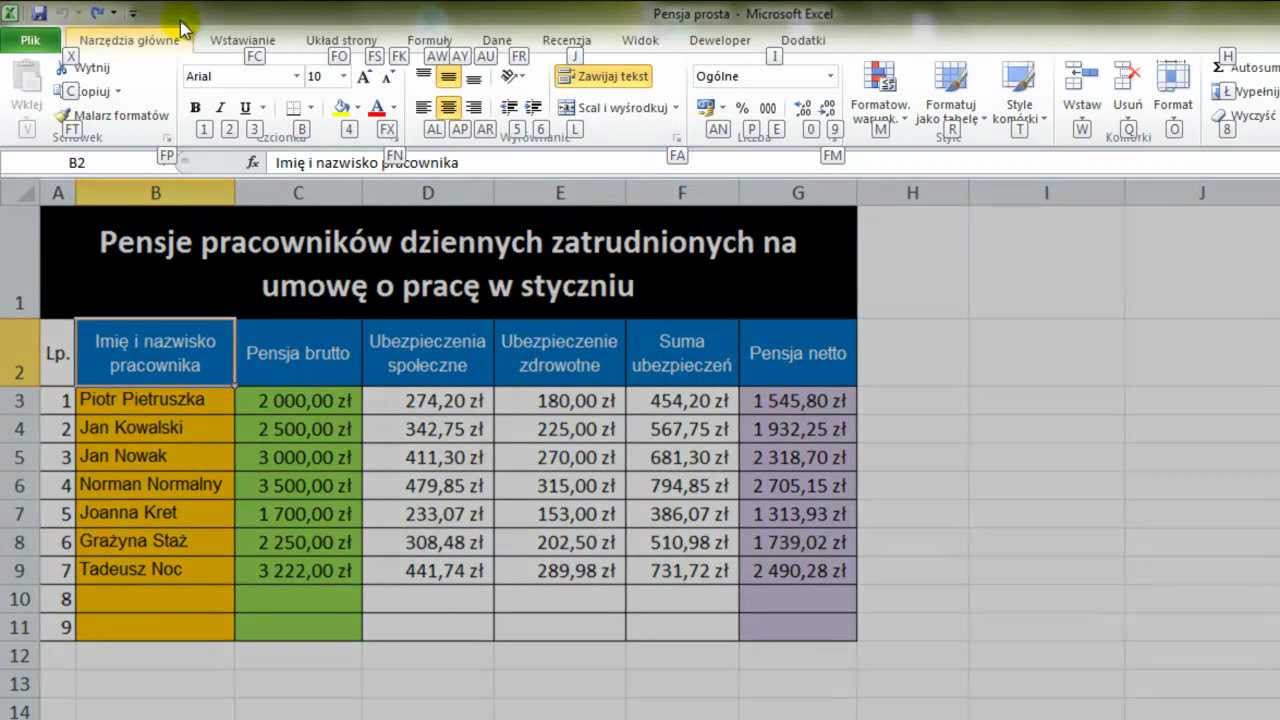1280x720 pixels.
Task: Apply percent style with the % icon
Action: coord(742,107)
